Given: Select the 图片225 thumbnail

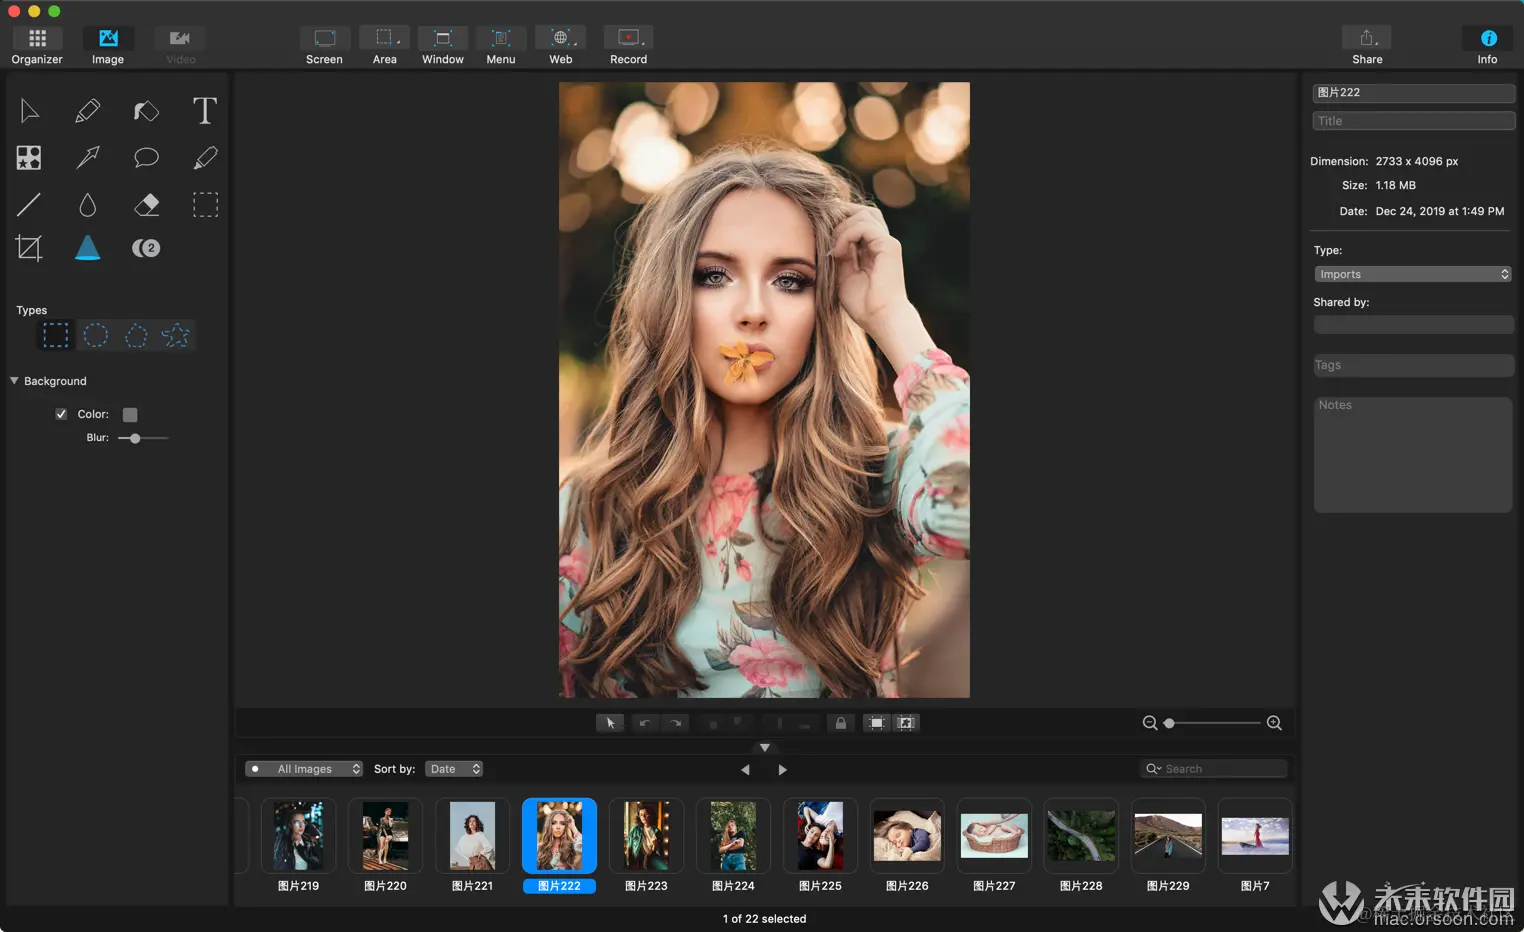Looking at the screenshot, I should click(x=820, y=836).
